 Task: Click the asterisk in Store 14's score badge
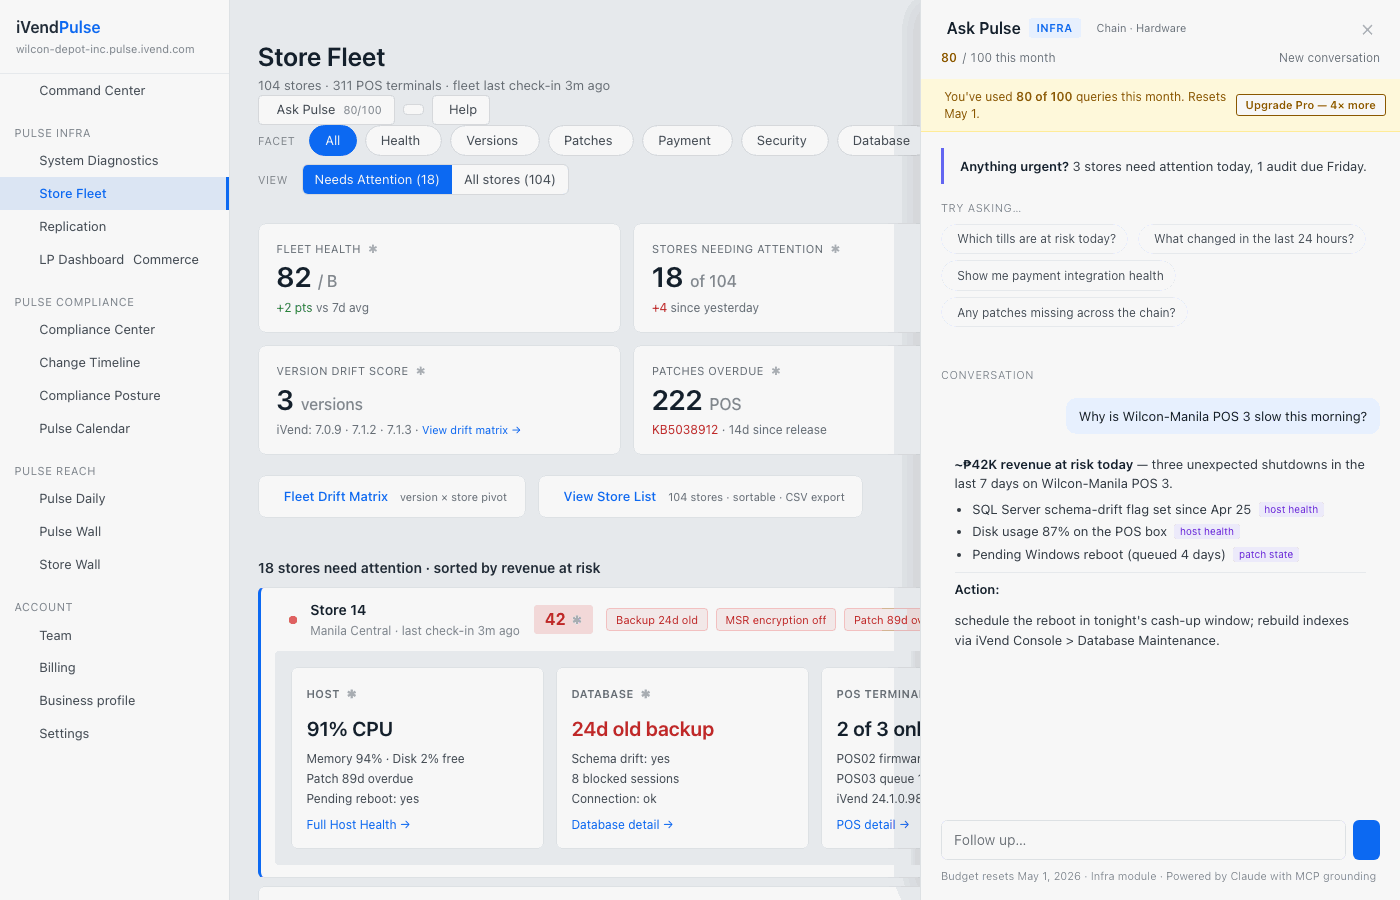tap(577, 620)
